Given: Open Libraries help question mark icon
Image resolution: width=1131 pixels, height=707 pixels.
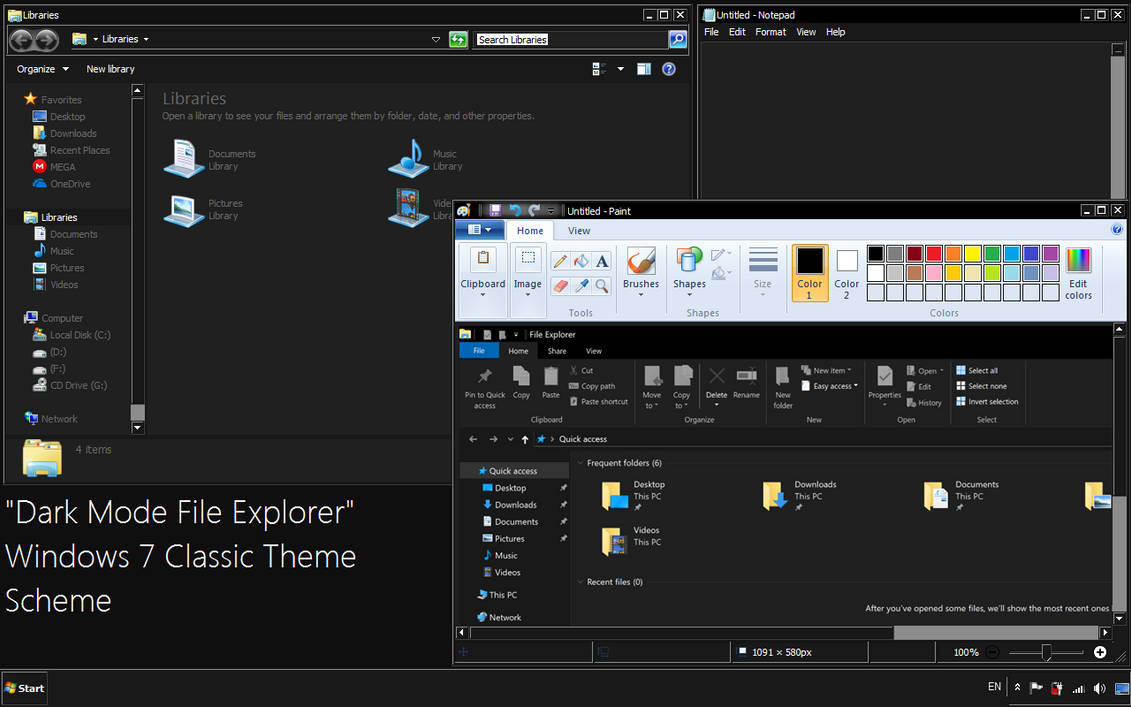Looking at the screenshot, I should [669, 69].
